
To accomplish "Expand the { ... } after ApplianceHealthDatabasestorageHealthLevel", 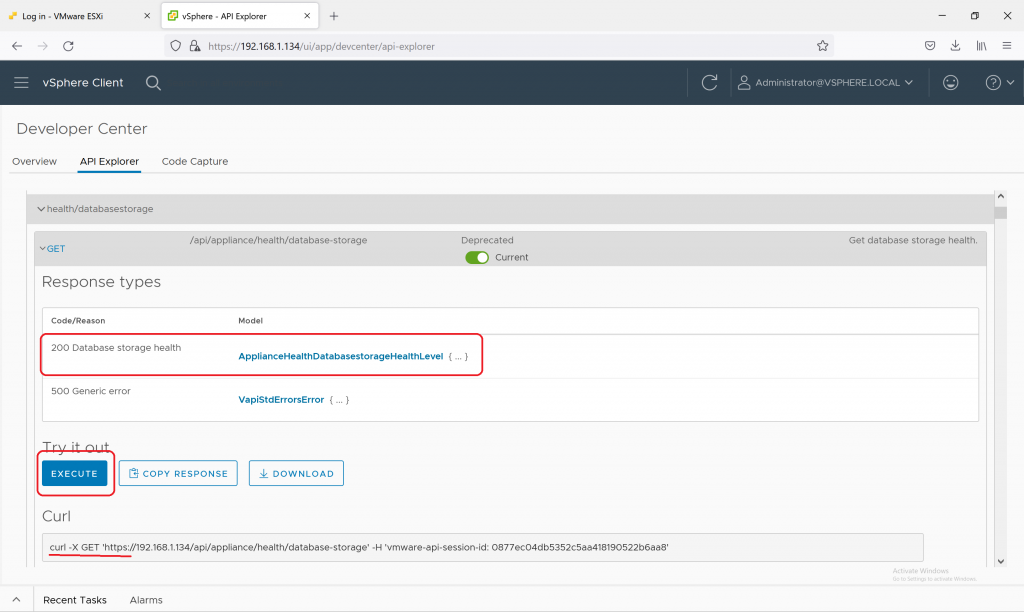I will [x=458, y=356].
